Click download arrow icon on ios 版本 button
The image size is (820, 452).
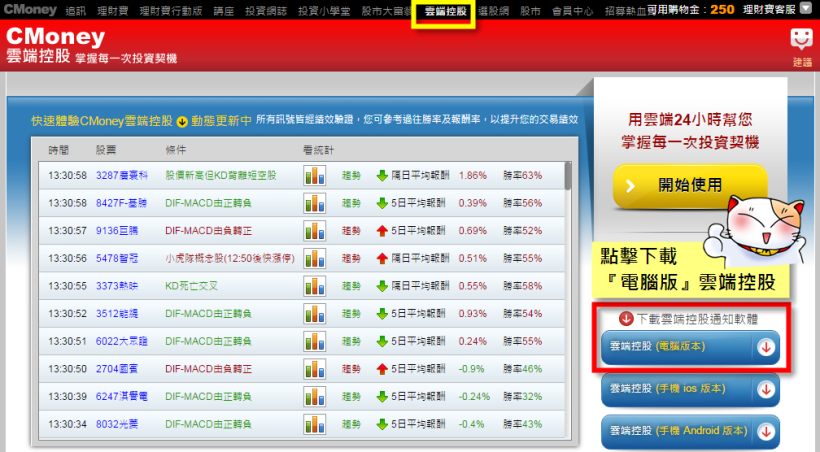click(766, 389)
